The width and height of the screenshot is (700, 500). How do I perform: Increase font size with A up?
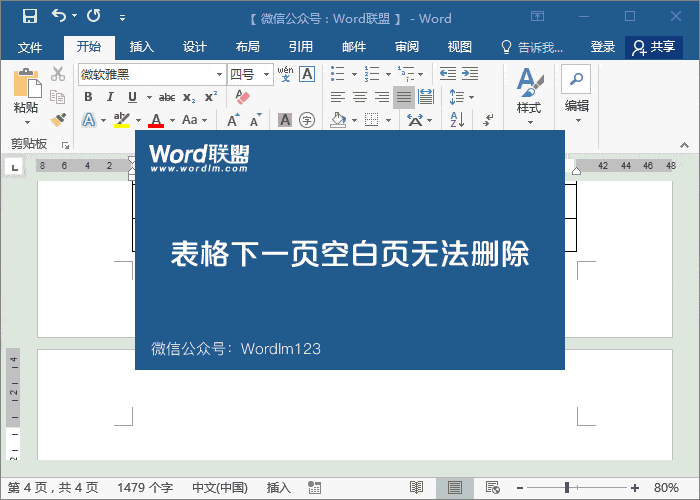point(233,120)
